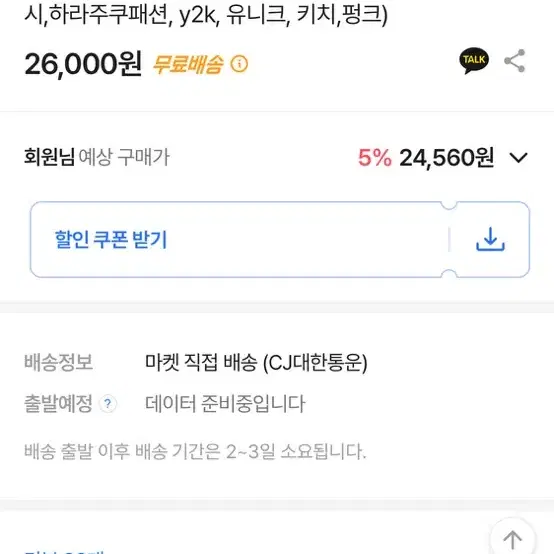This screenshot has height=554, width=554.
Task: Go back to top with arrow button
Action: pyautogui.click(x=512, y=538)
